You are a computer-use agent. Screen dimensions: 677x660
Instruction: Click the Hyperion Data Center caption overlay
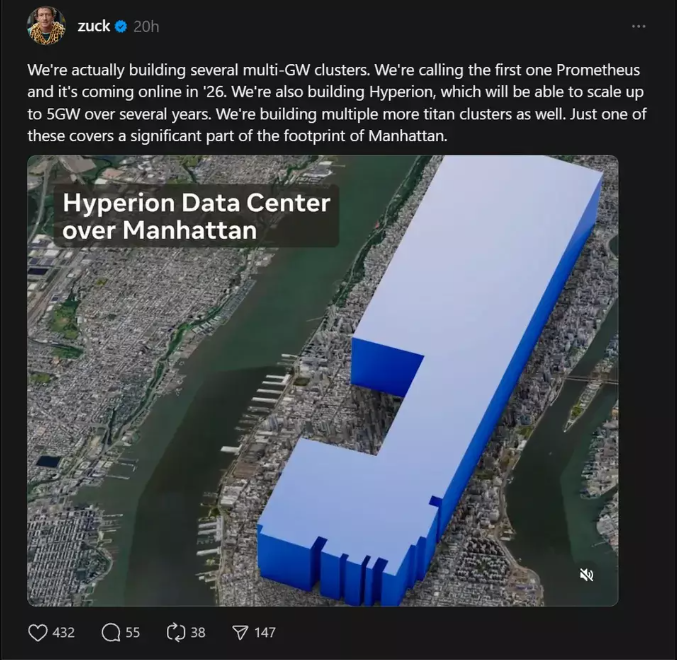196,216
